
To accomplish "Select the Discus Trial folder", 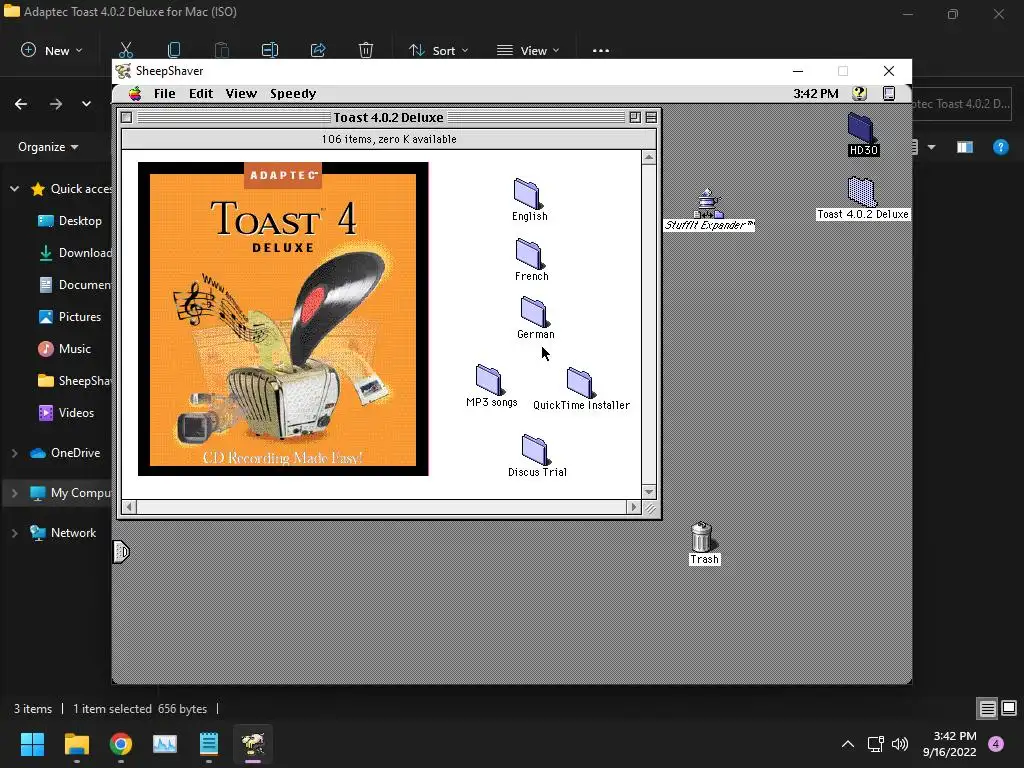I will [x=535, y=450].
